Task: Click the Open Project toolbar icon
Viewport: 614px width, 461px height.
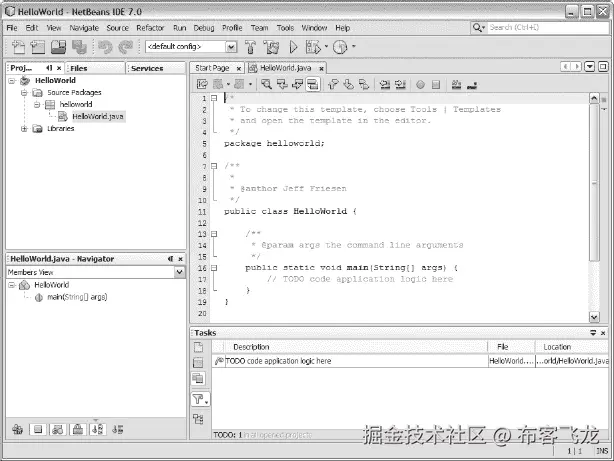Action: (58, 47)
